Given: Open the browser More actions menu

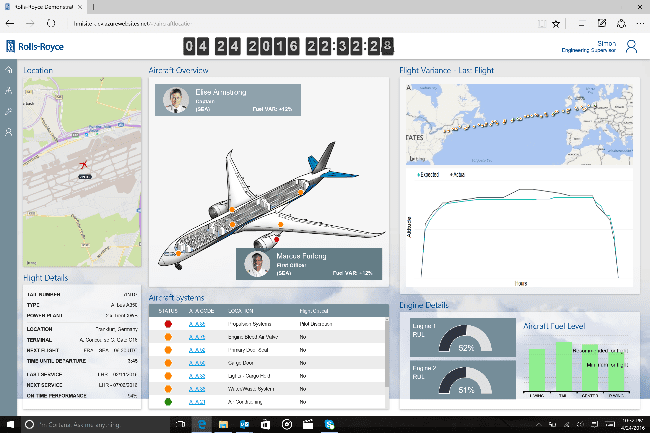Looking at the screenshot, I should point(635,21).
